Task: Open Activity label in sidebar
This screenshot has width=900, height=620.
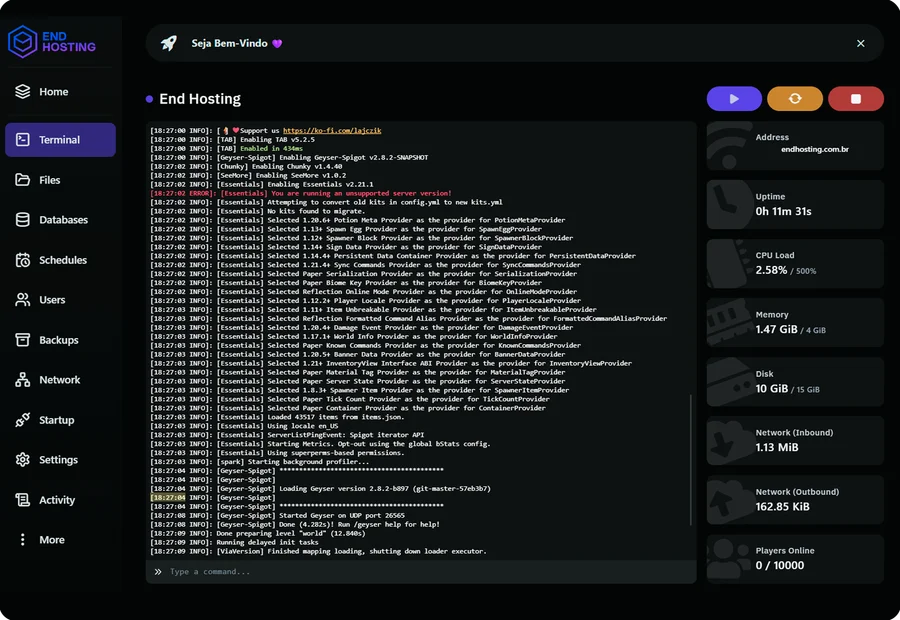Action: coord(57,500)
